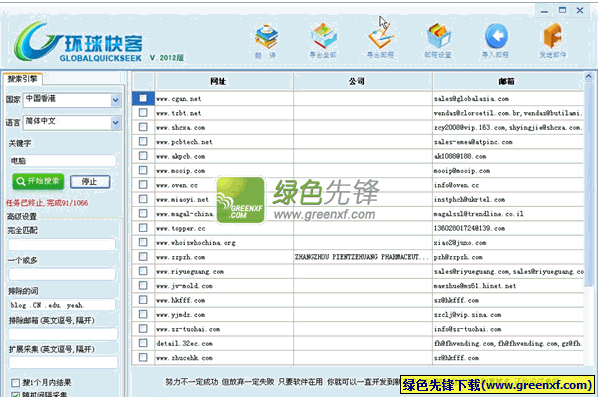Open the 国家 country dropdown showing 中国香港
Image resolution: width=598 pixels, height=397 pixels.
pyautogui.click(x=72, y=100)
